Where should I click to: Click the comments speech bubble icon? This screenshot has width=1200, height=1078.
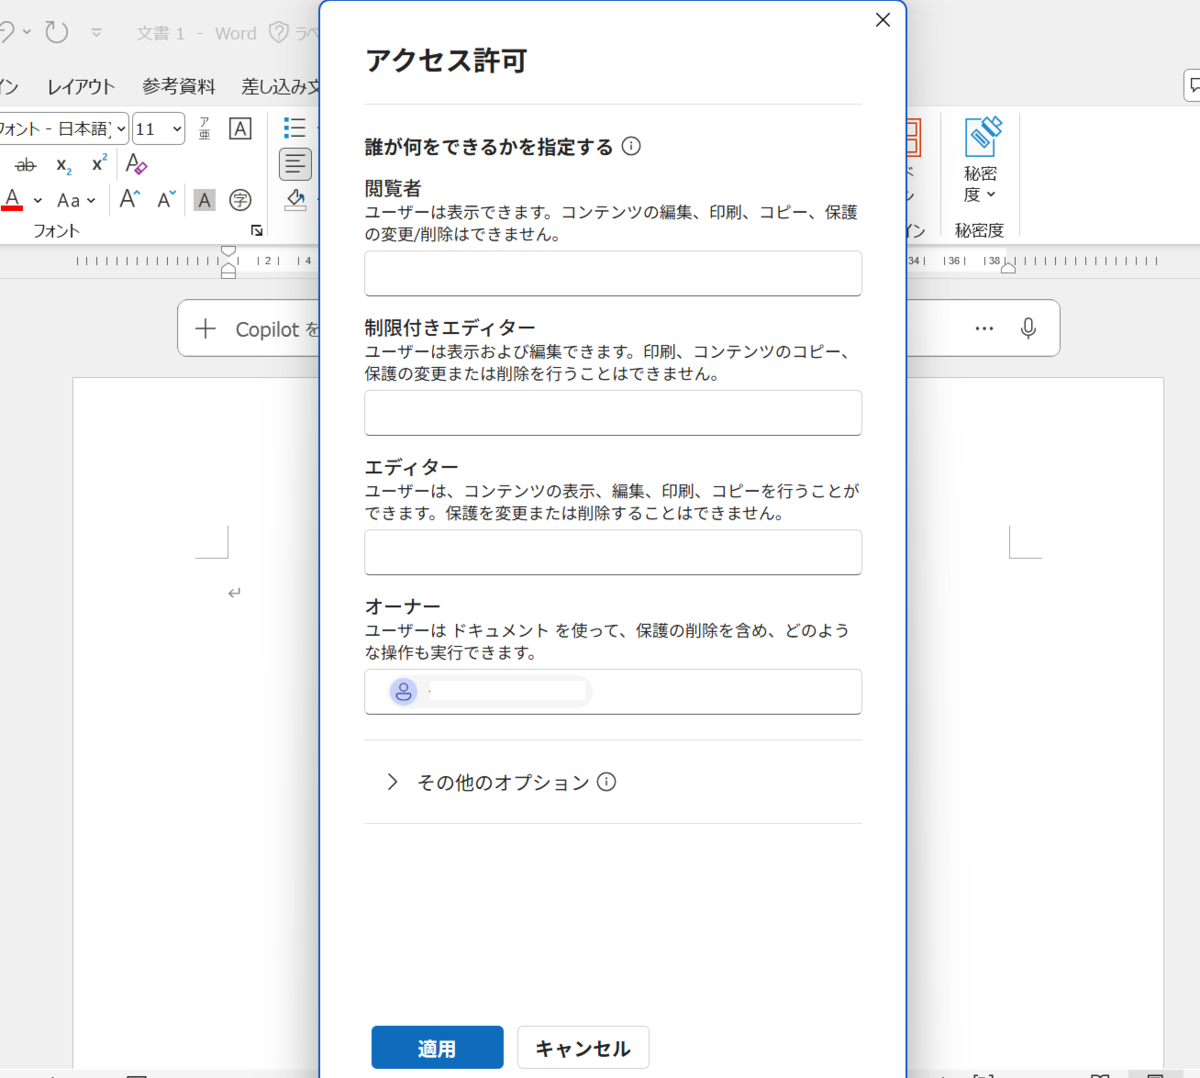[x=1192, y=86]
